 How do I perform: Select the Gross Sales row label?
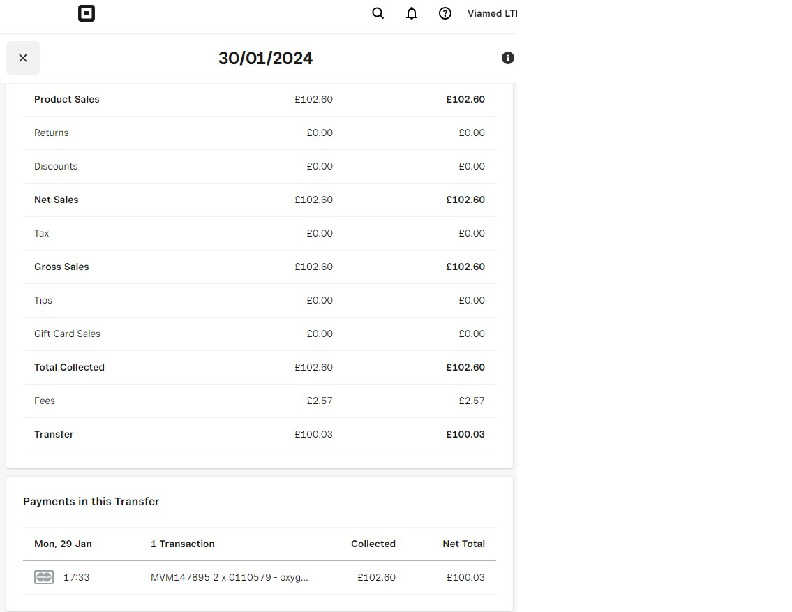tap(61, 267)
